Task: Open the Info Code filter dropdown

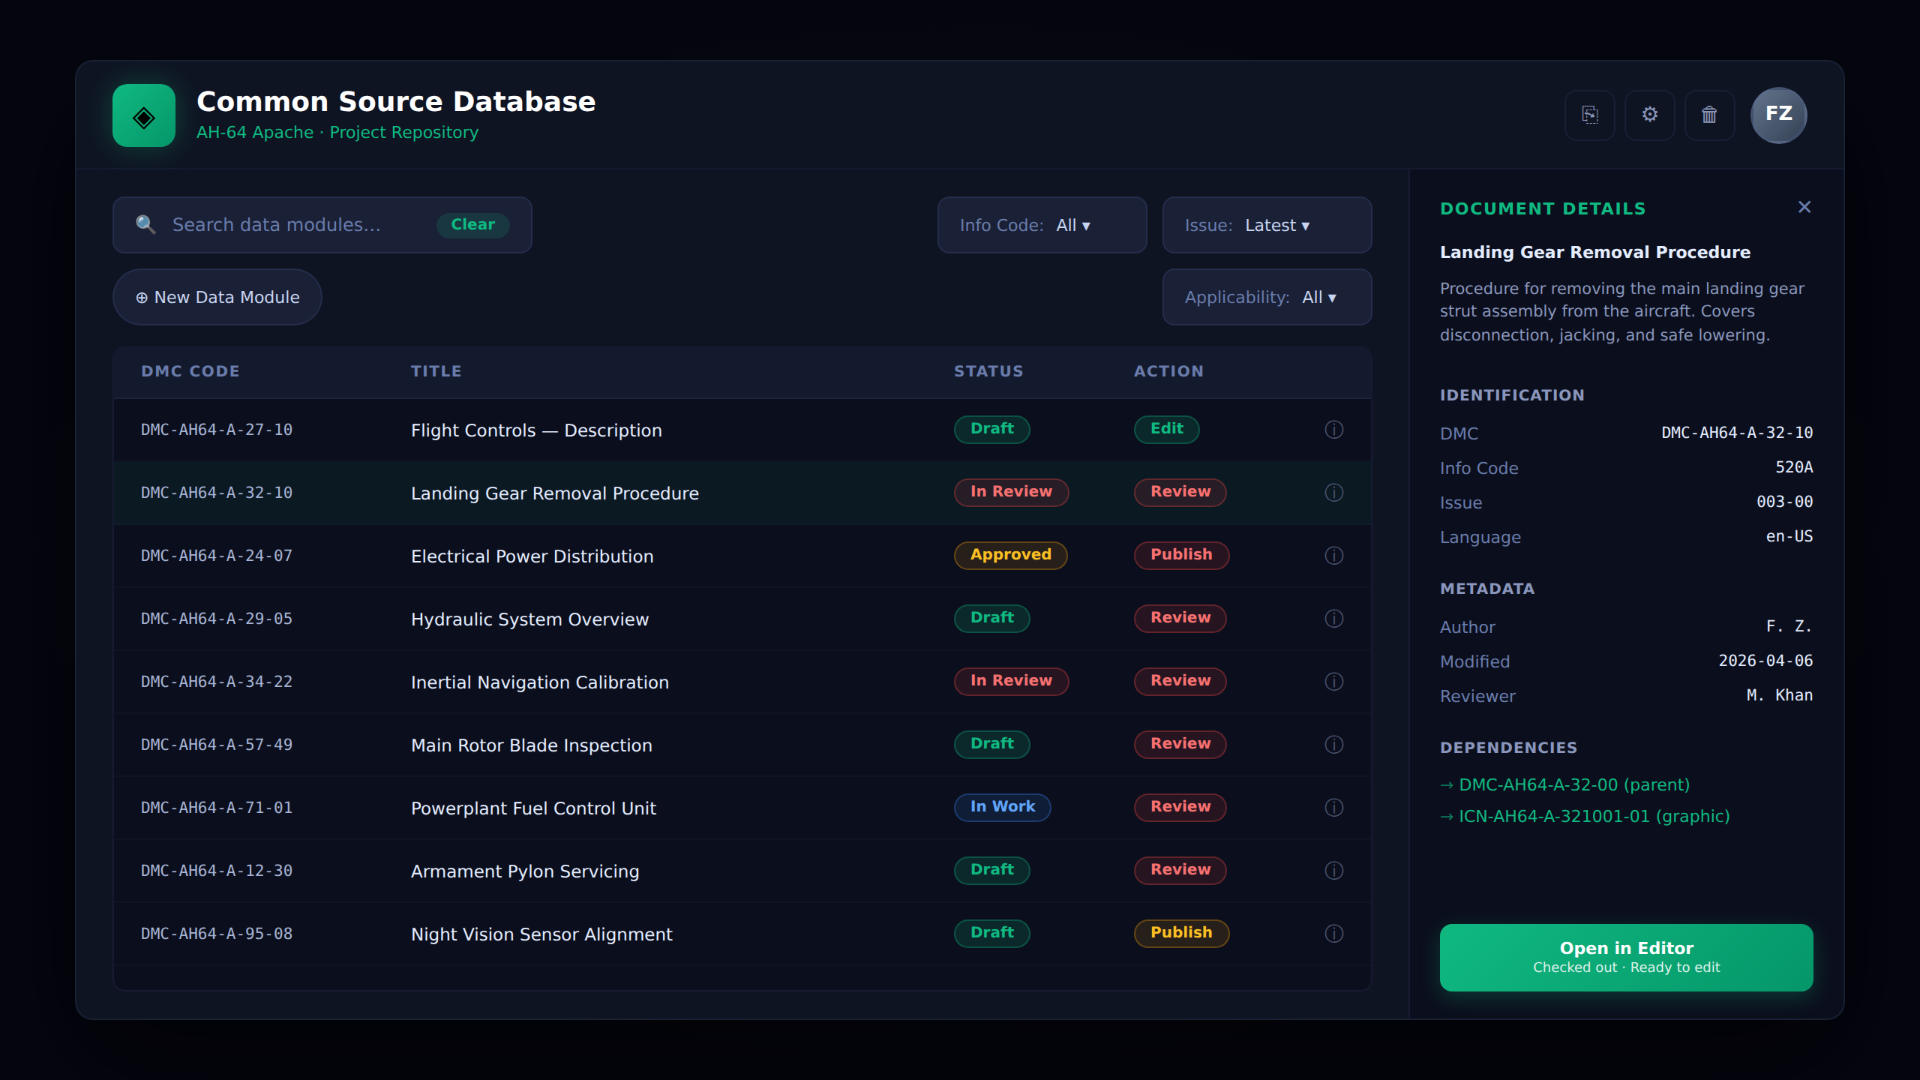Action: pyautogui.click(x=1042, y=225)
